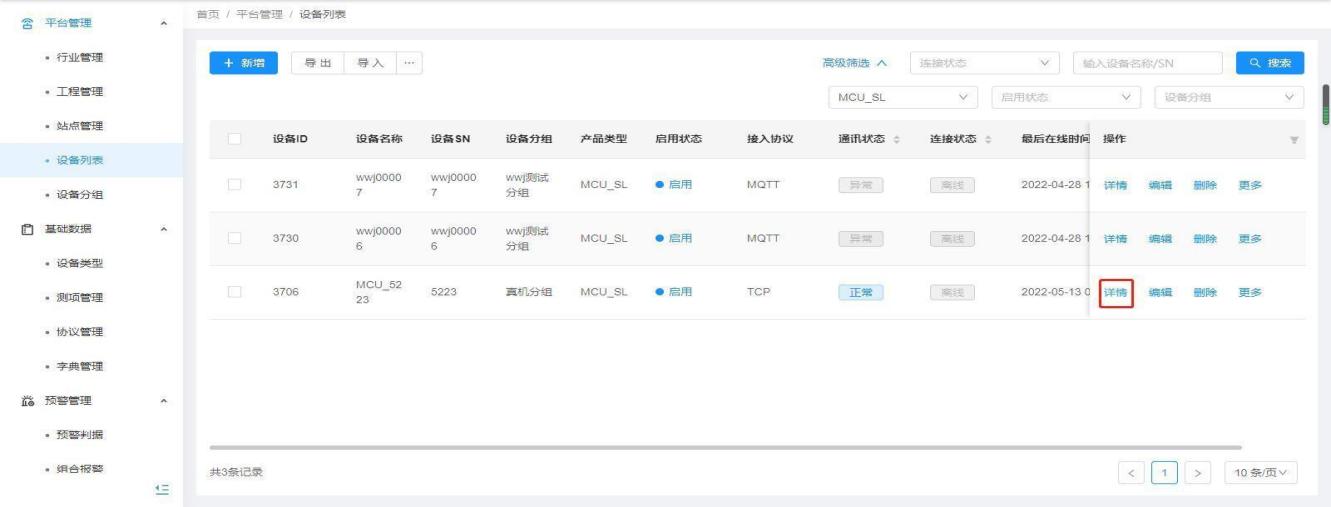This screenshot has width=1331, height=507.
Task: Go to previous page using left arrow
Action: tap(1131, 471)
